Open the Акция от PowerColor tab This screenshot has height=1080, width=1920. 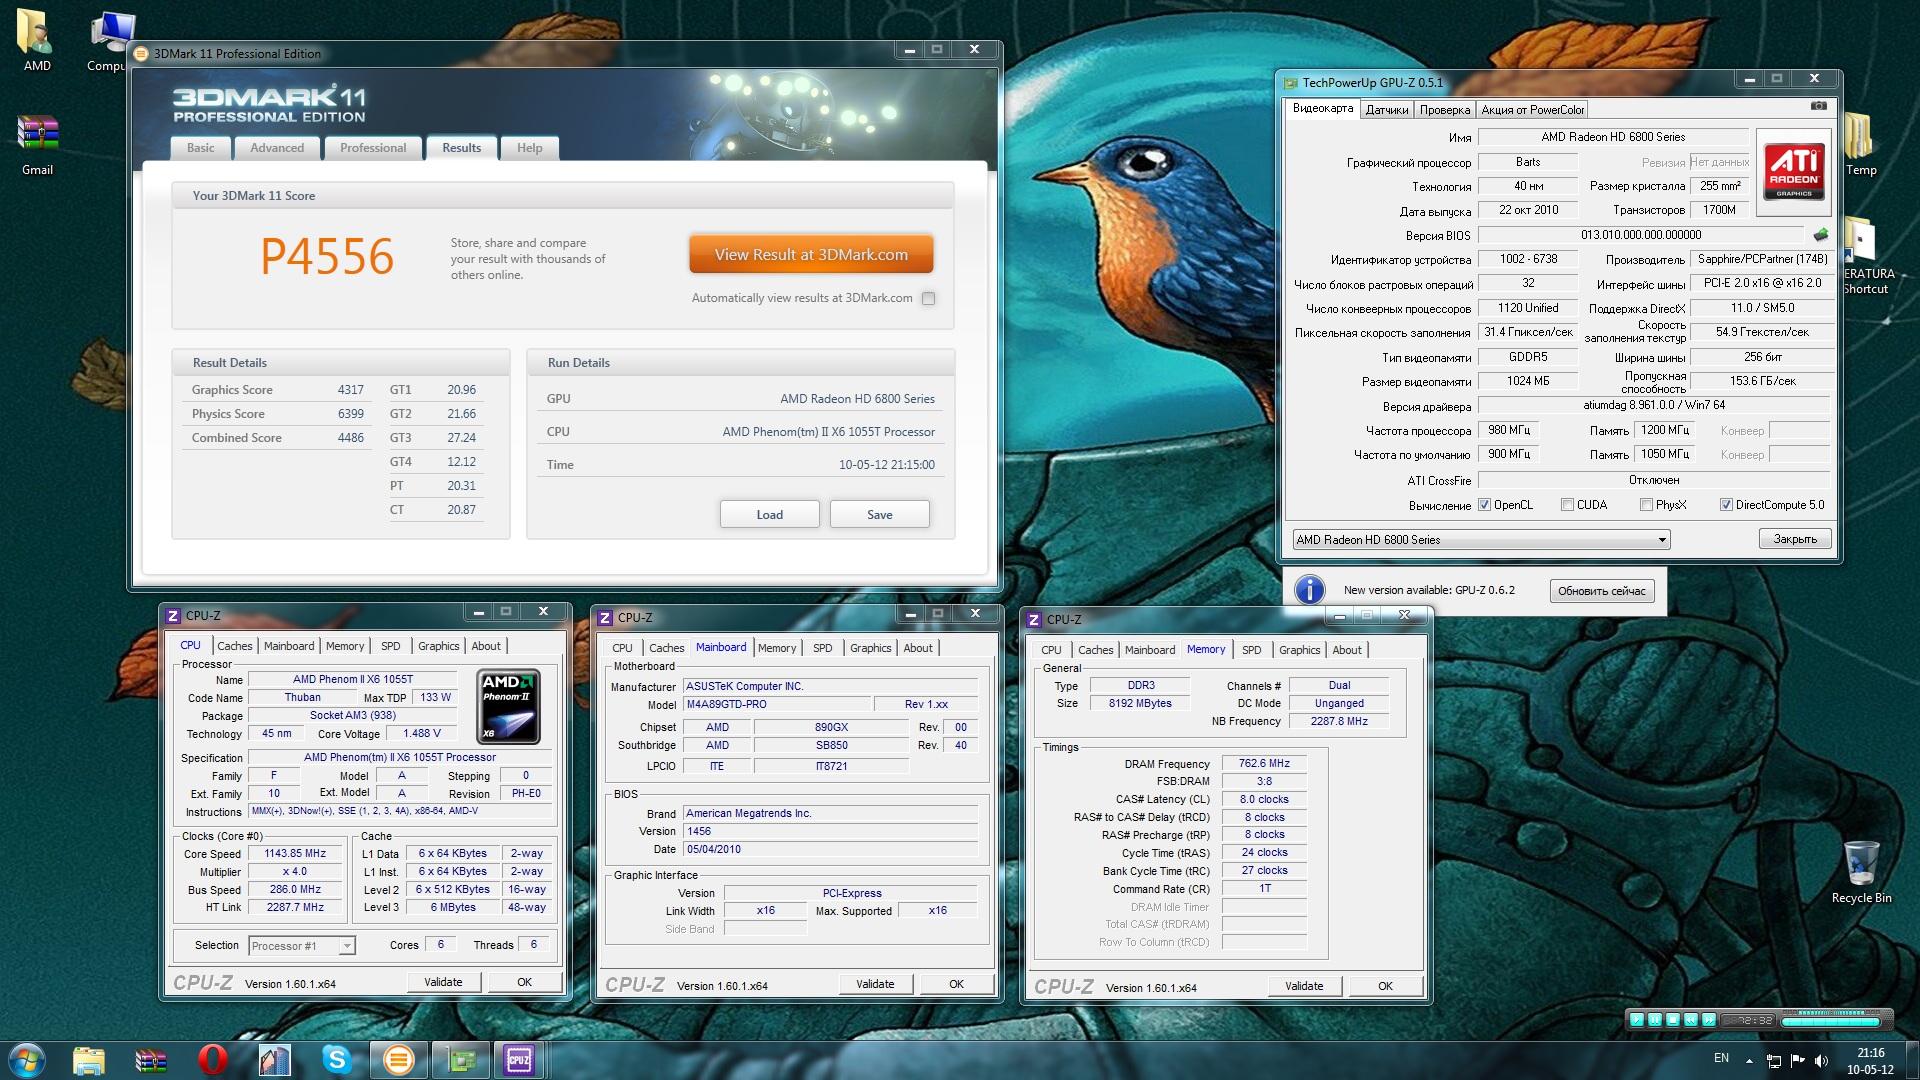tap(1533, 110)
